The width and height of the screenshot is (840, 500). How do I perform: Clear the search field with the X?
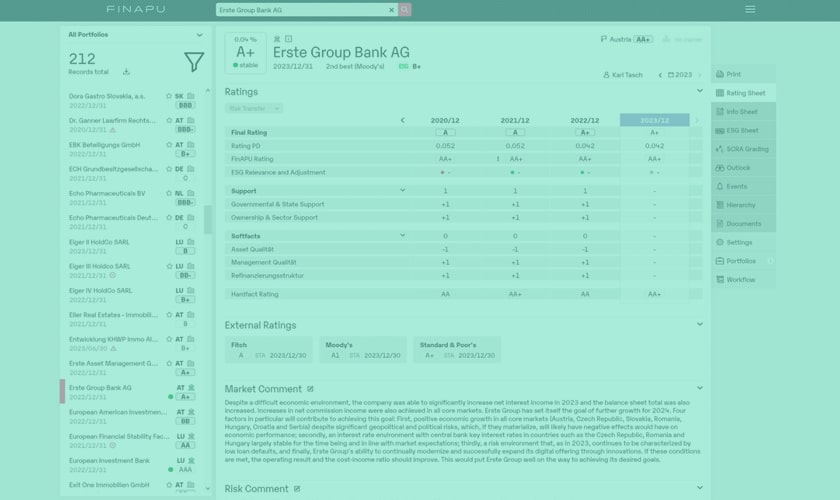click(x=391, y=10)
